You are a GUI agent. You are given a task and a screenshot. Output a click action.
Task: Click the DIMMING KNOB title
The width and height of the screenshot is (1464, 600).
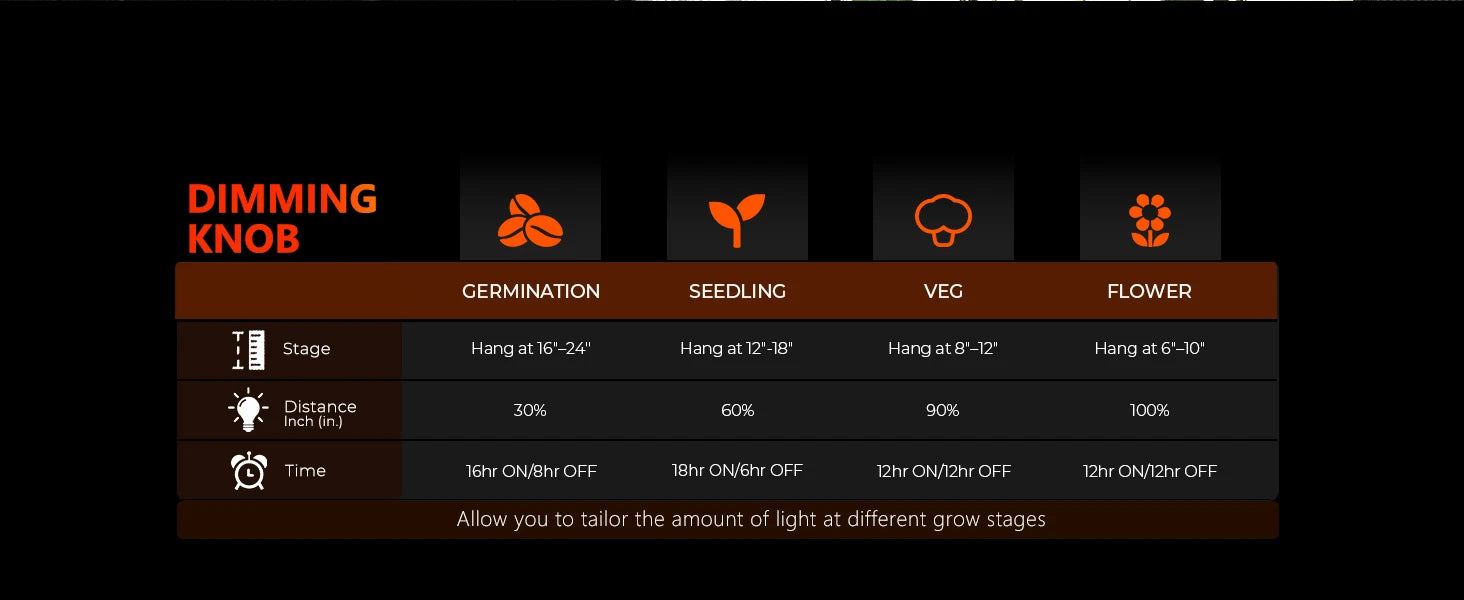tap(282, 219)
